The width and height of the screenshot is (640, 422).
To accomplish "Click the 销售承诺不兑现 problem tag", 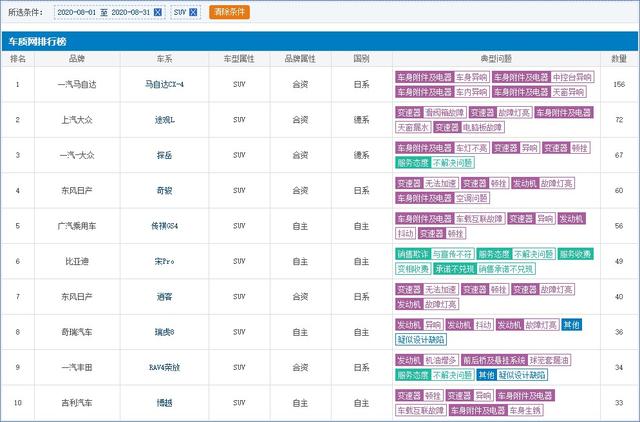I will click(x=506, y=269).
